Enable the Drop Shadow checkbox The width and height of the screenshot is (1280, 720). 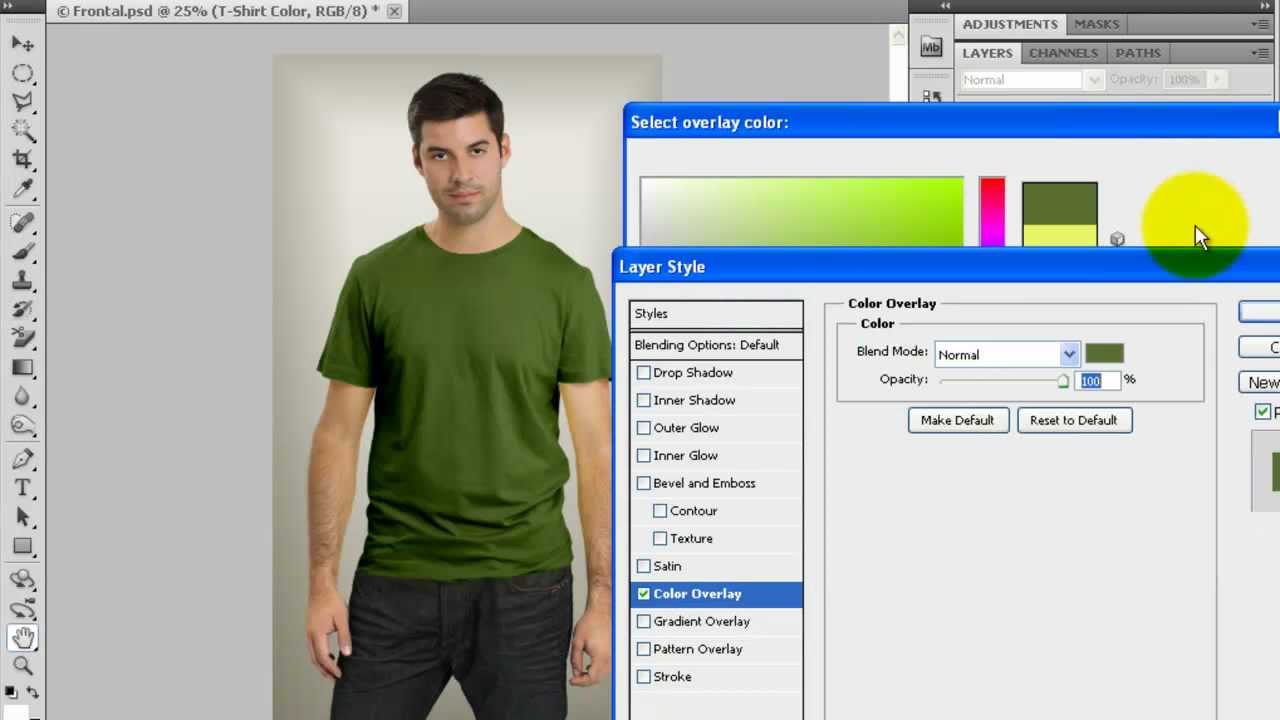coord(644,373)
